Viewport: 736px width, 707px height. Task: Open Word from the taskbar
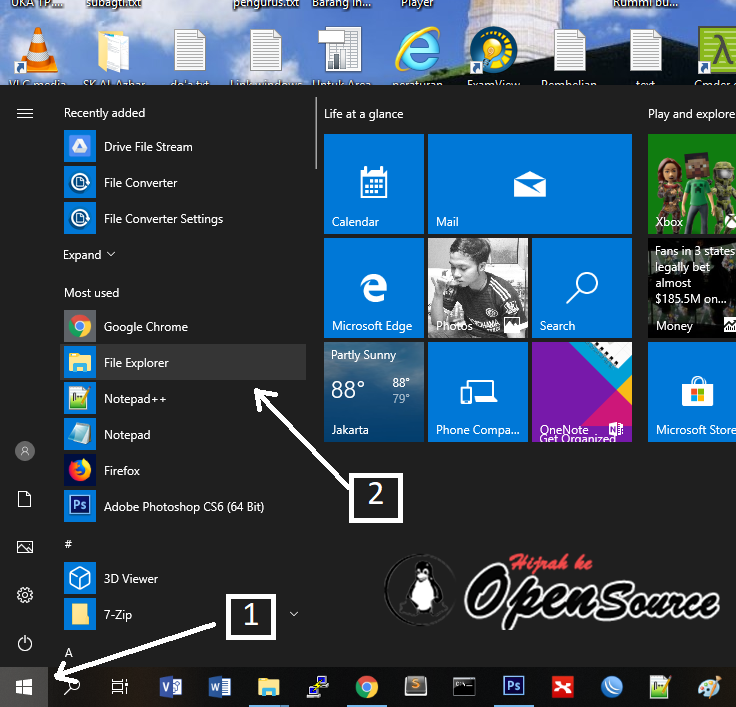(220, 687)
